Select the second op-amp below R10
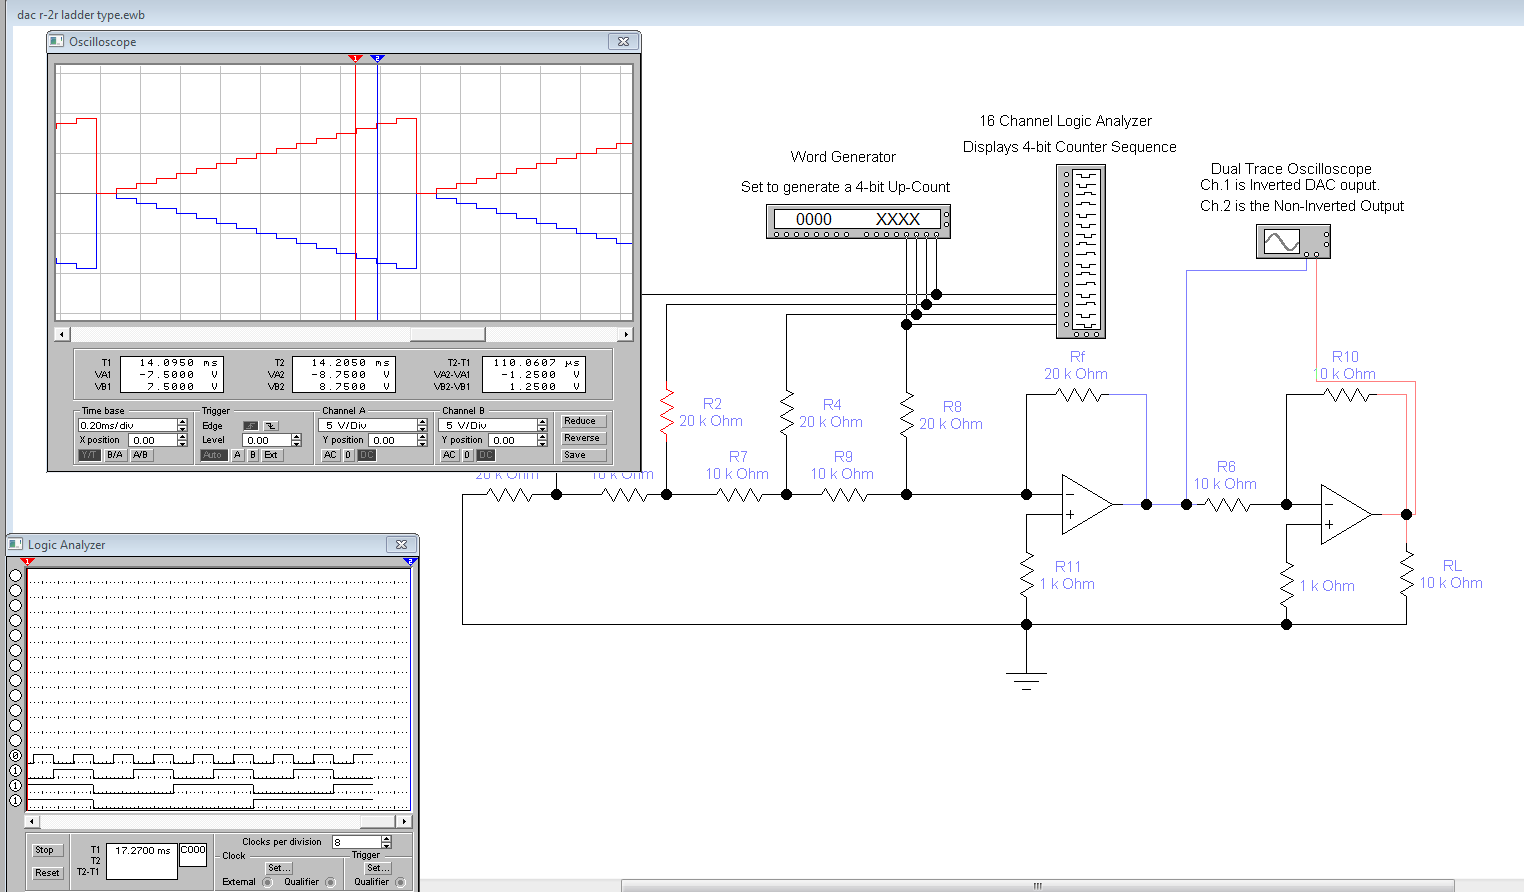 click(1346, 514)
